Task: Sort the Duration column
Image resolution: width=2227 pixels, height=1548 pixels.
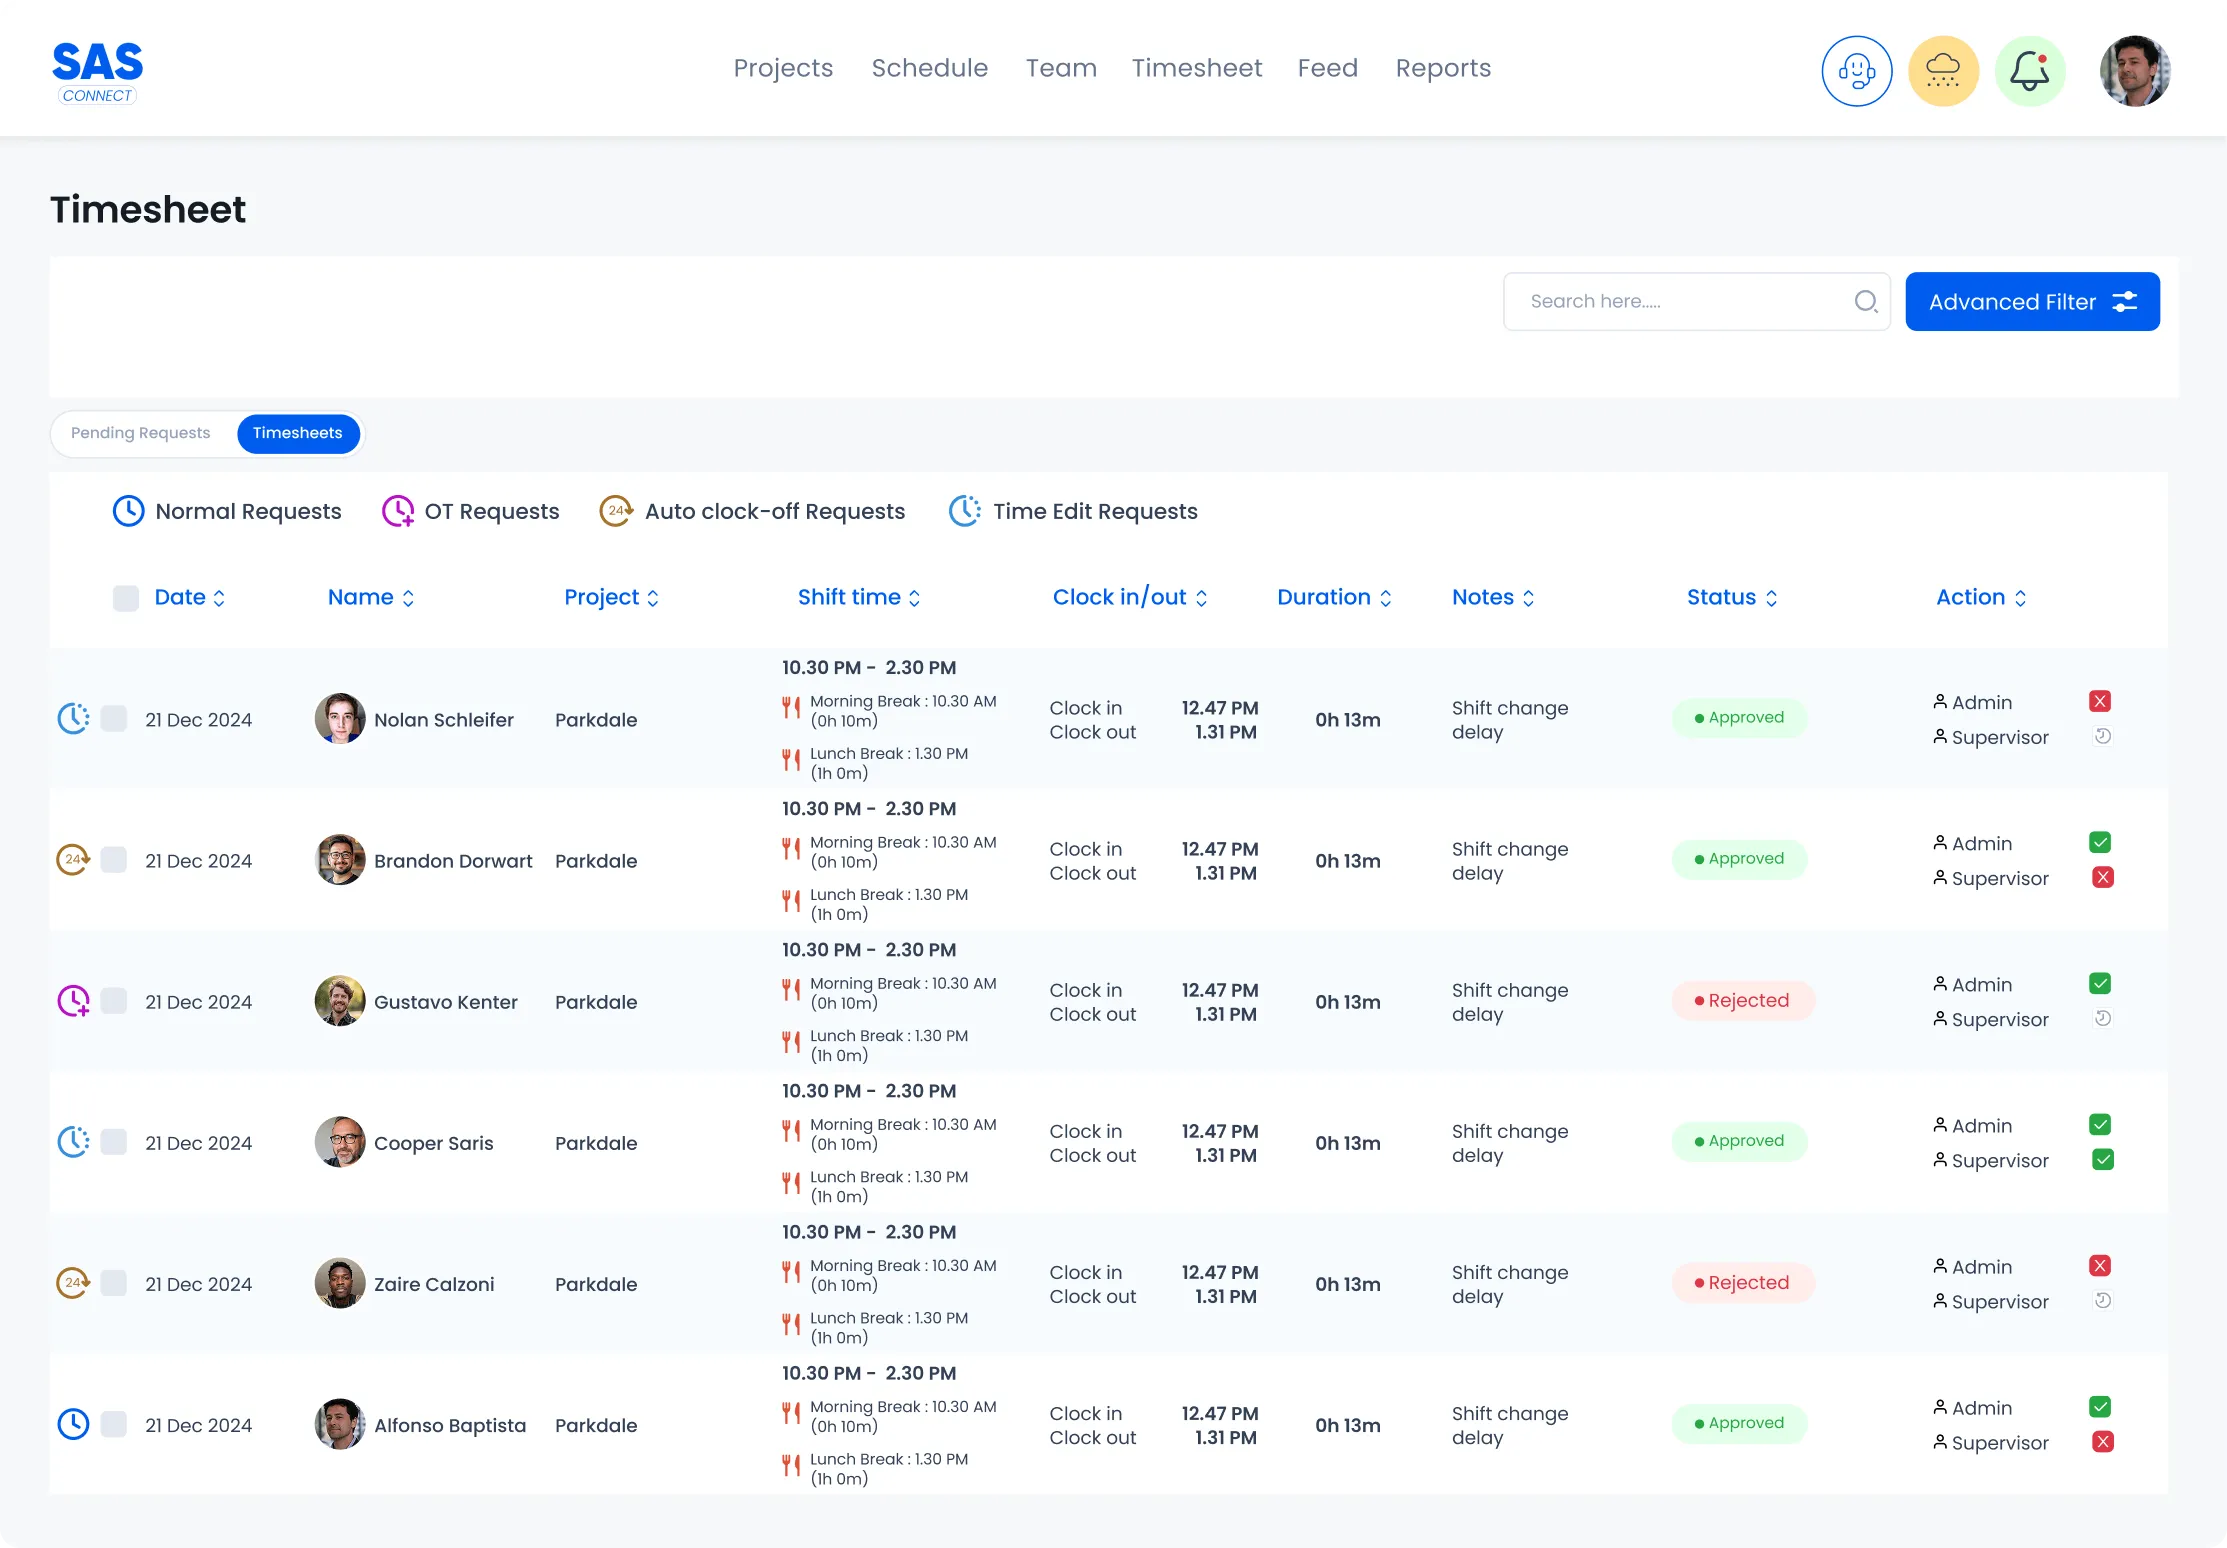Action: pyautogui.click(x=1386, y=597)
